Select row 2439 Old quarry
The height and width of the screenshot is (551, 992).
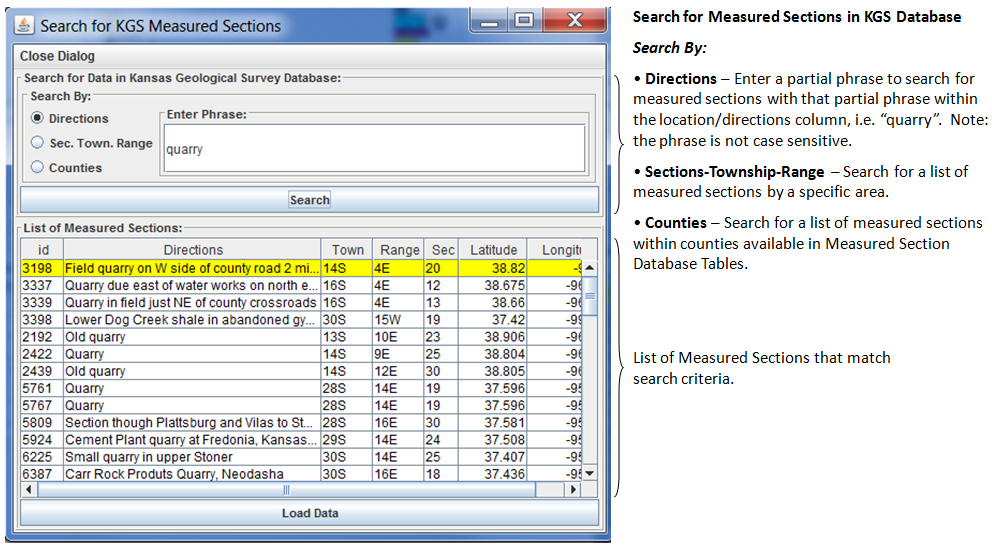click(301, 371)
